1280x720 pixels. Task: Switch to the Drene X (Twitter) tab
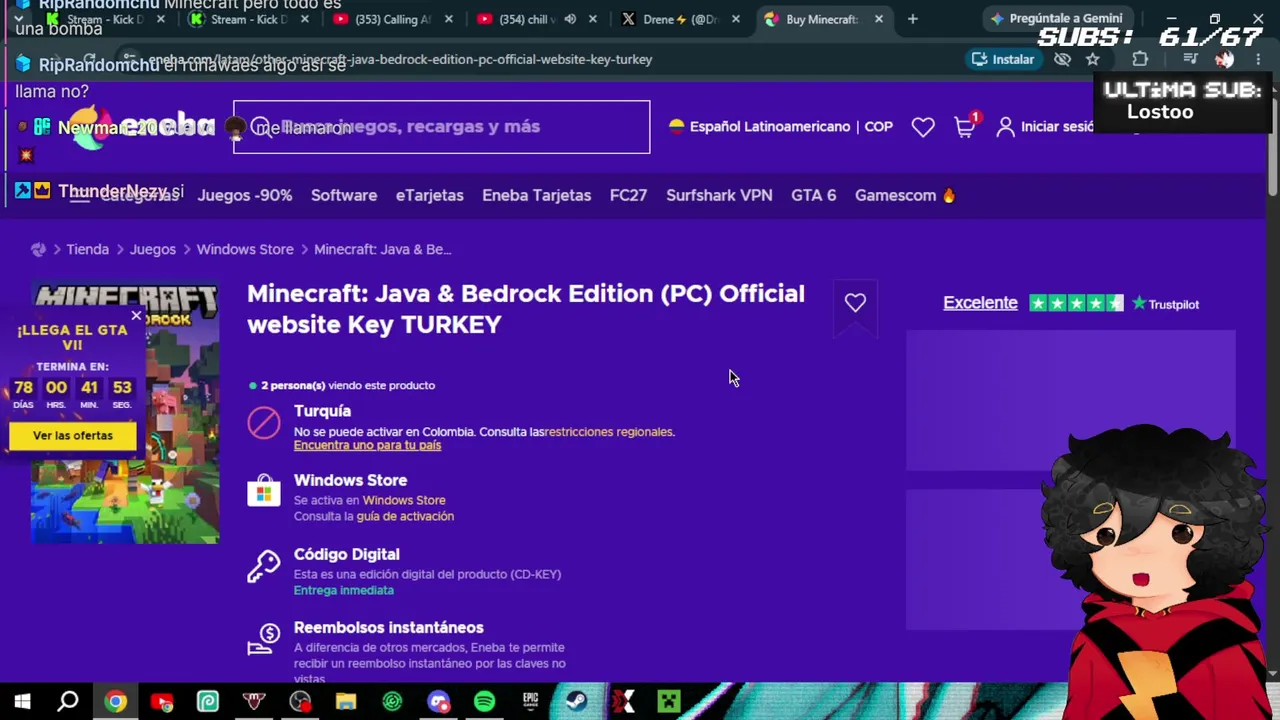coord(679,19)
